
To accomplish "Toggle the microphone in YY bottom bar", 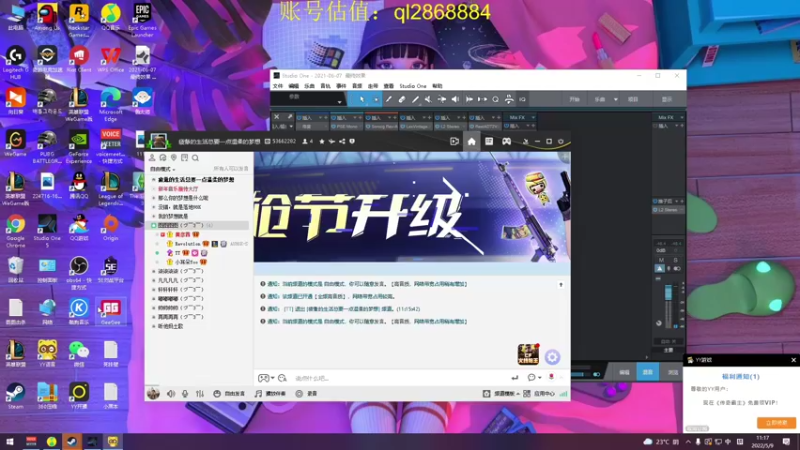I will [185, 393].
